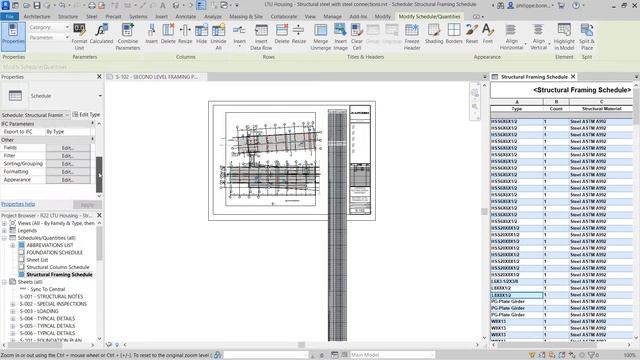Expand the Legends tree node
The width and height of the screenshot is (640, 360).
pos(4,231)
